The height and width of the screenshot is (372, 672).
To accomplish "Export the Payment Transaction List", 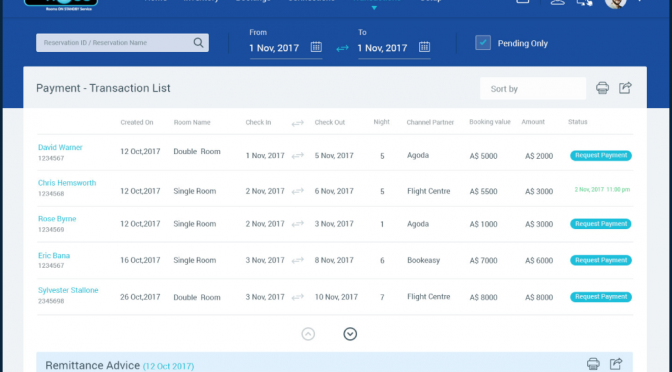I will pyautogui.click(x=625, y=88).
